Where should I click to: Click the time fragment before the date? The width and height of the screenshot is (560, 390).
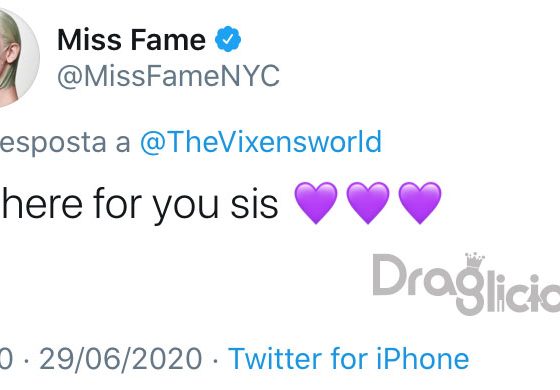(6, 358)
